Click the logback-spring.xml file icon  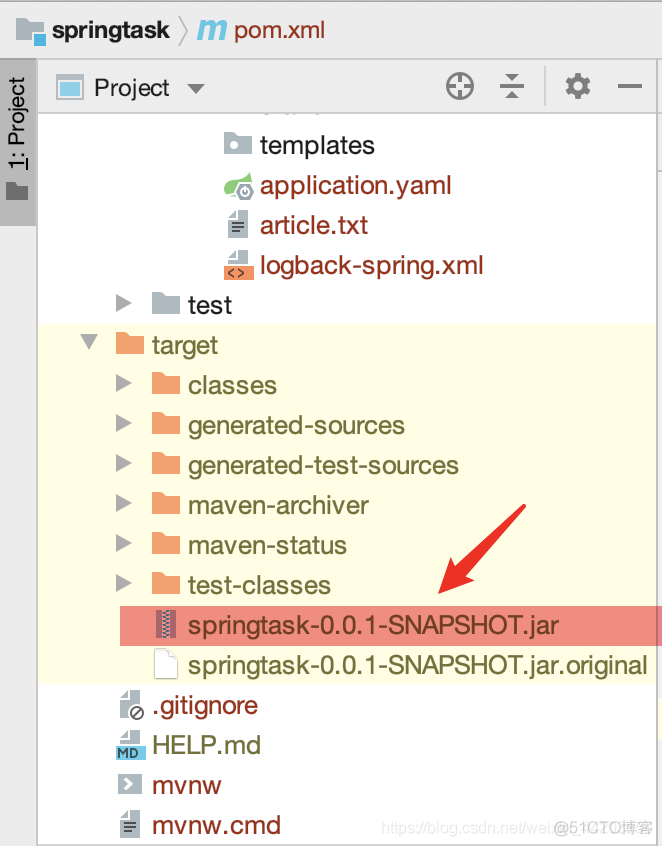238,265
